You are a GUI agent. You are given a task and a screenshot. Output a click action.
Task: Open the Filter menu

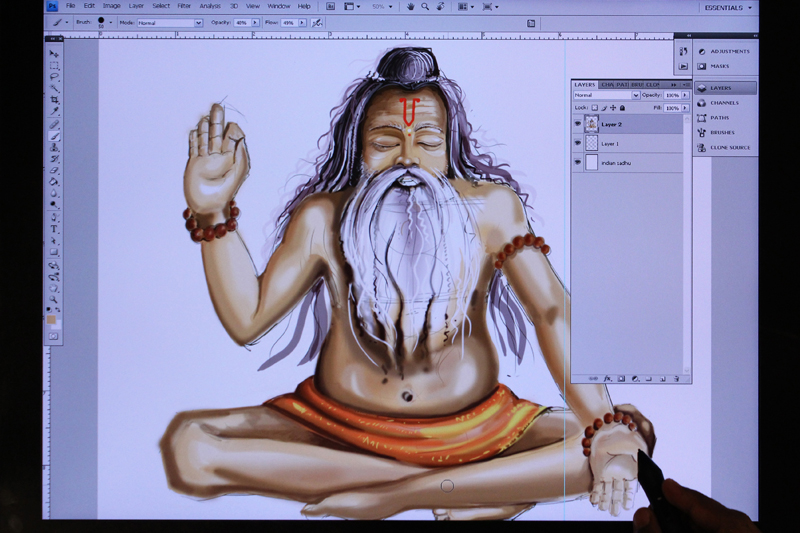point(184,6)
